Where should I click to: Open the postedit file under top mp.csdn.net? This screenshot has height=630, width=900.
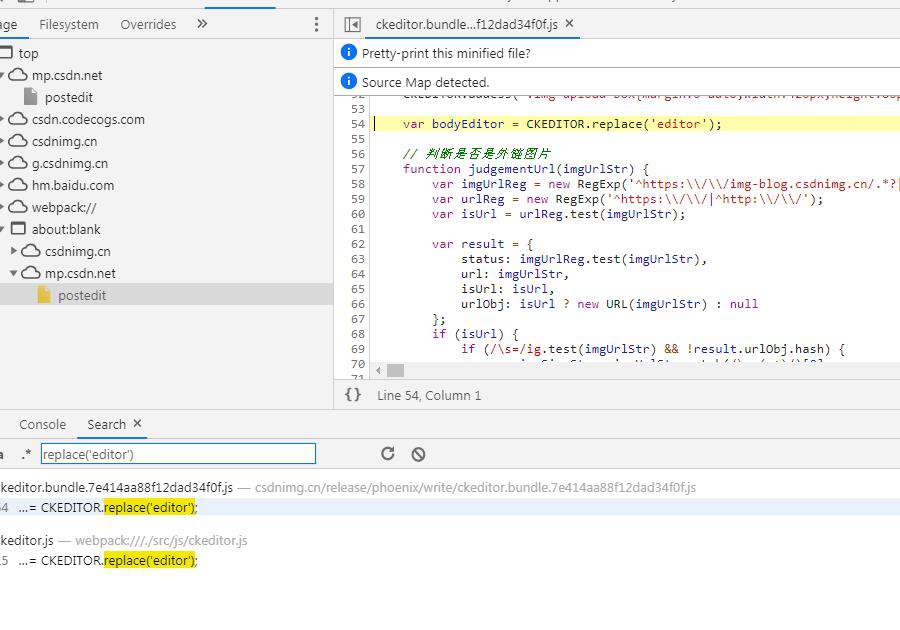(x=69, y=98)
